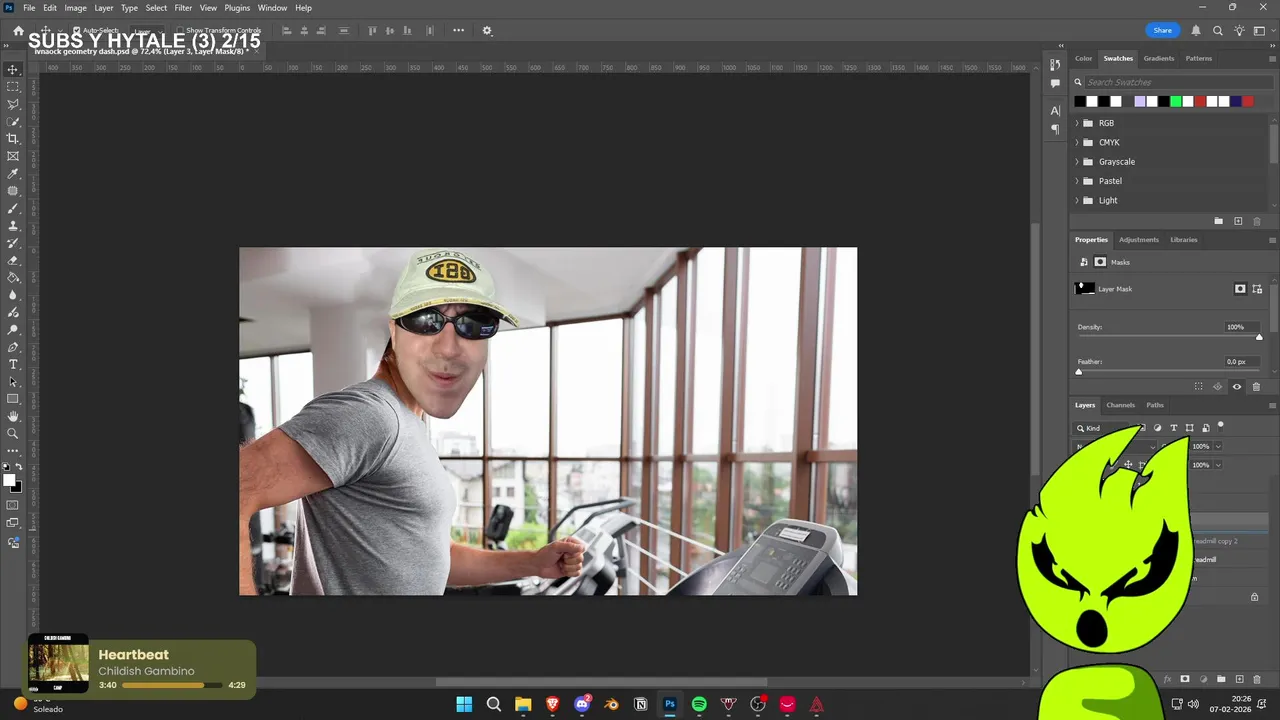Select the Lasso tool
The height and width of the screenshot is (720, 1280).
click(x=13, y=104)
